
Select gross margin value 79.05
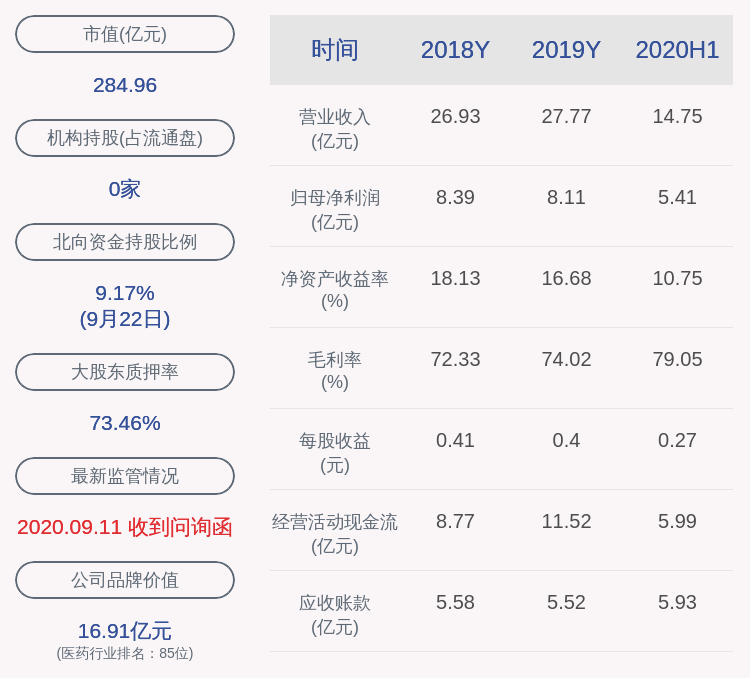[677, 359]
